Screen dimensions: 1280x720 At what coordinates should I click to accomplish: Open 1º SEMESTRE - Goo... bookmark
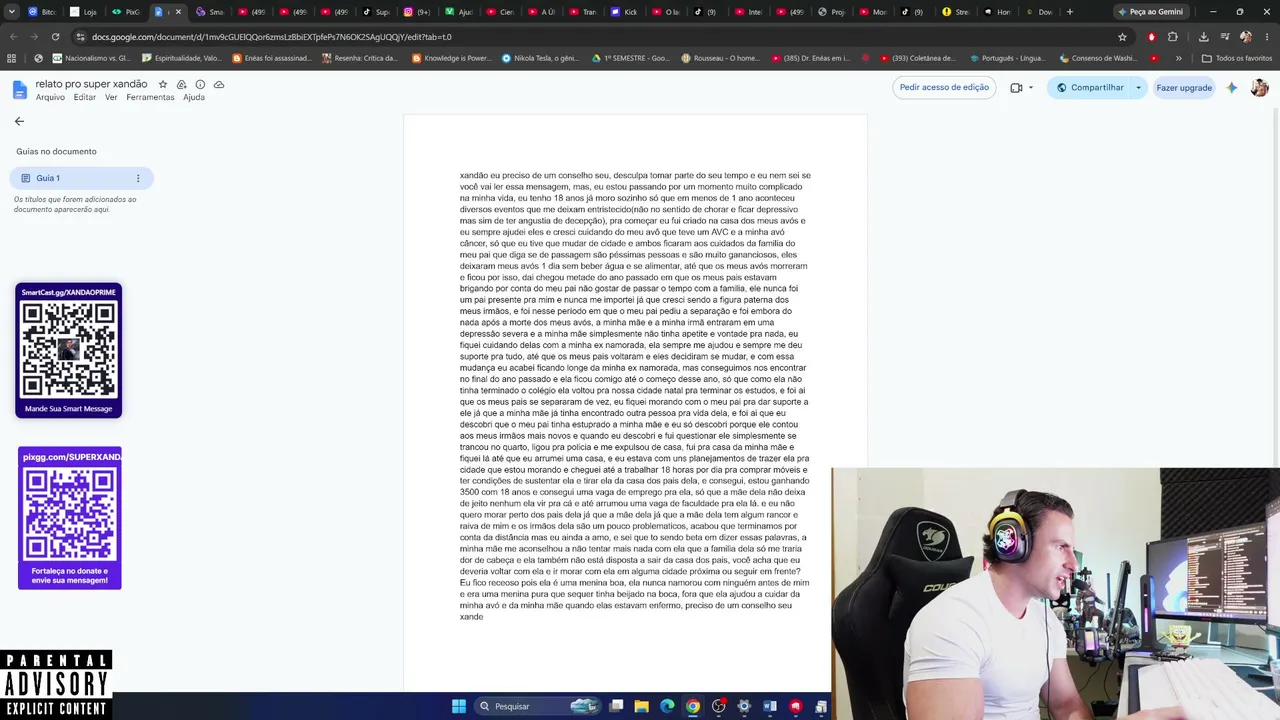point(631,58)
